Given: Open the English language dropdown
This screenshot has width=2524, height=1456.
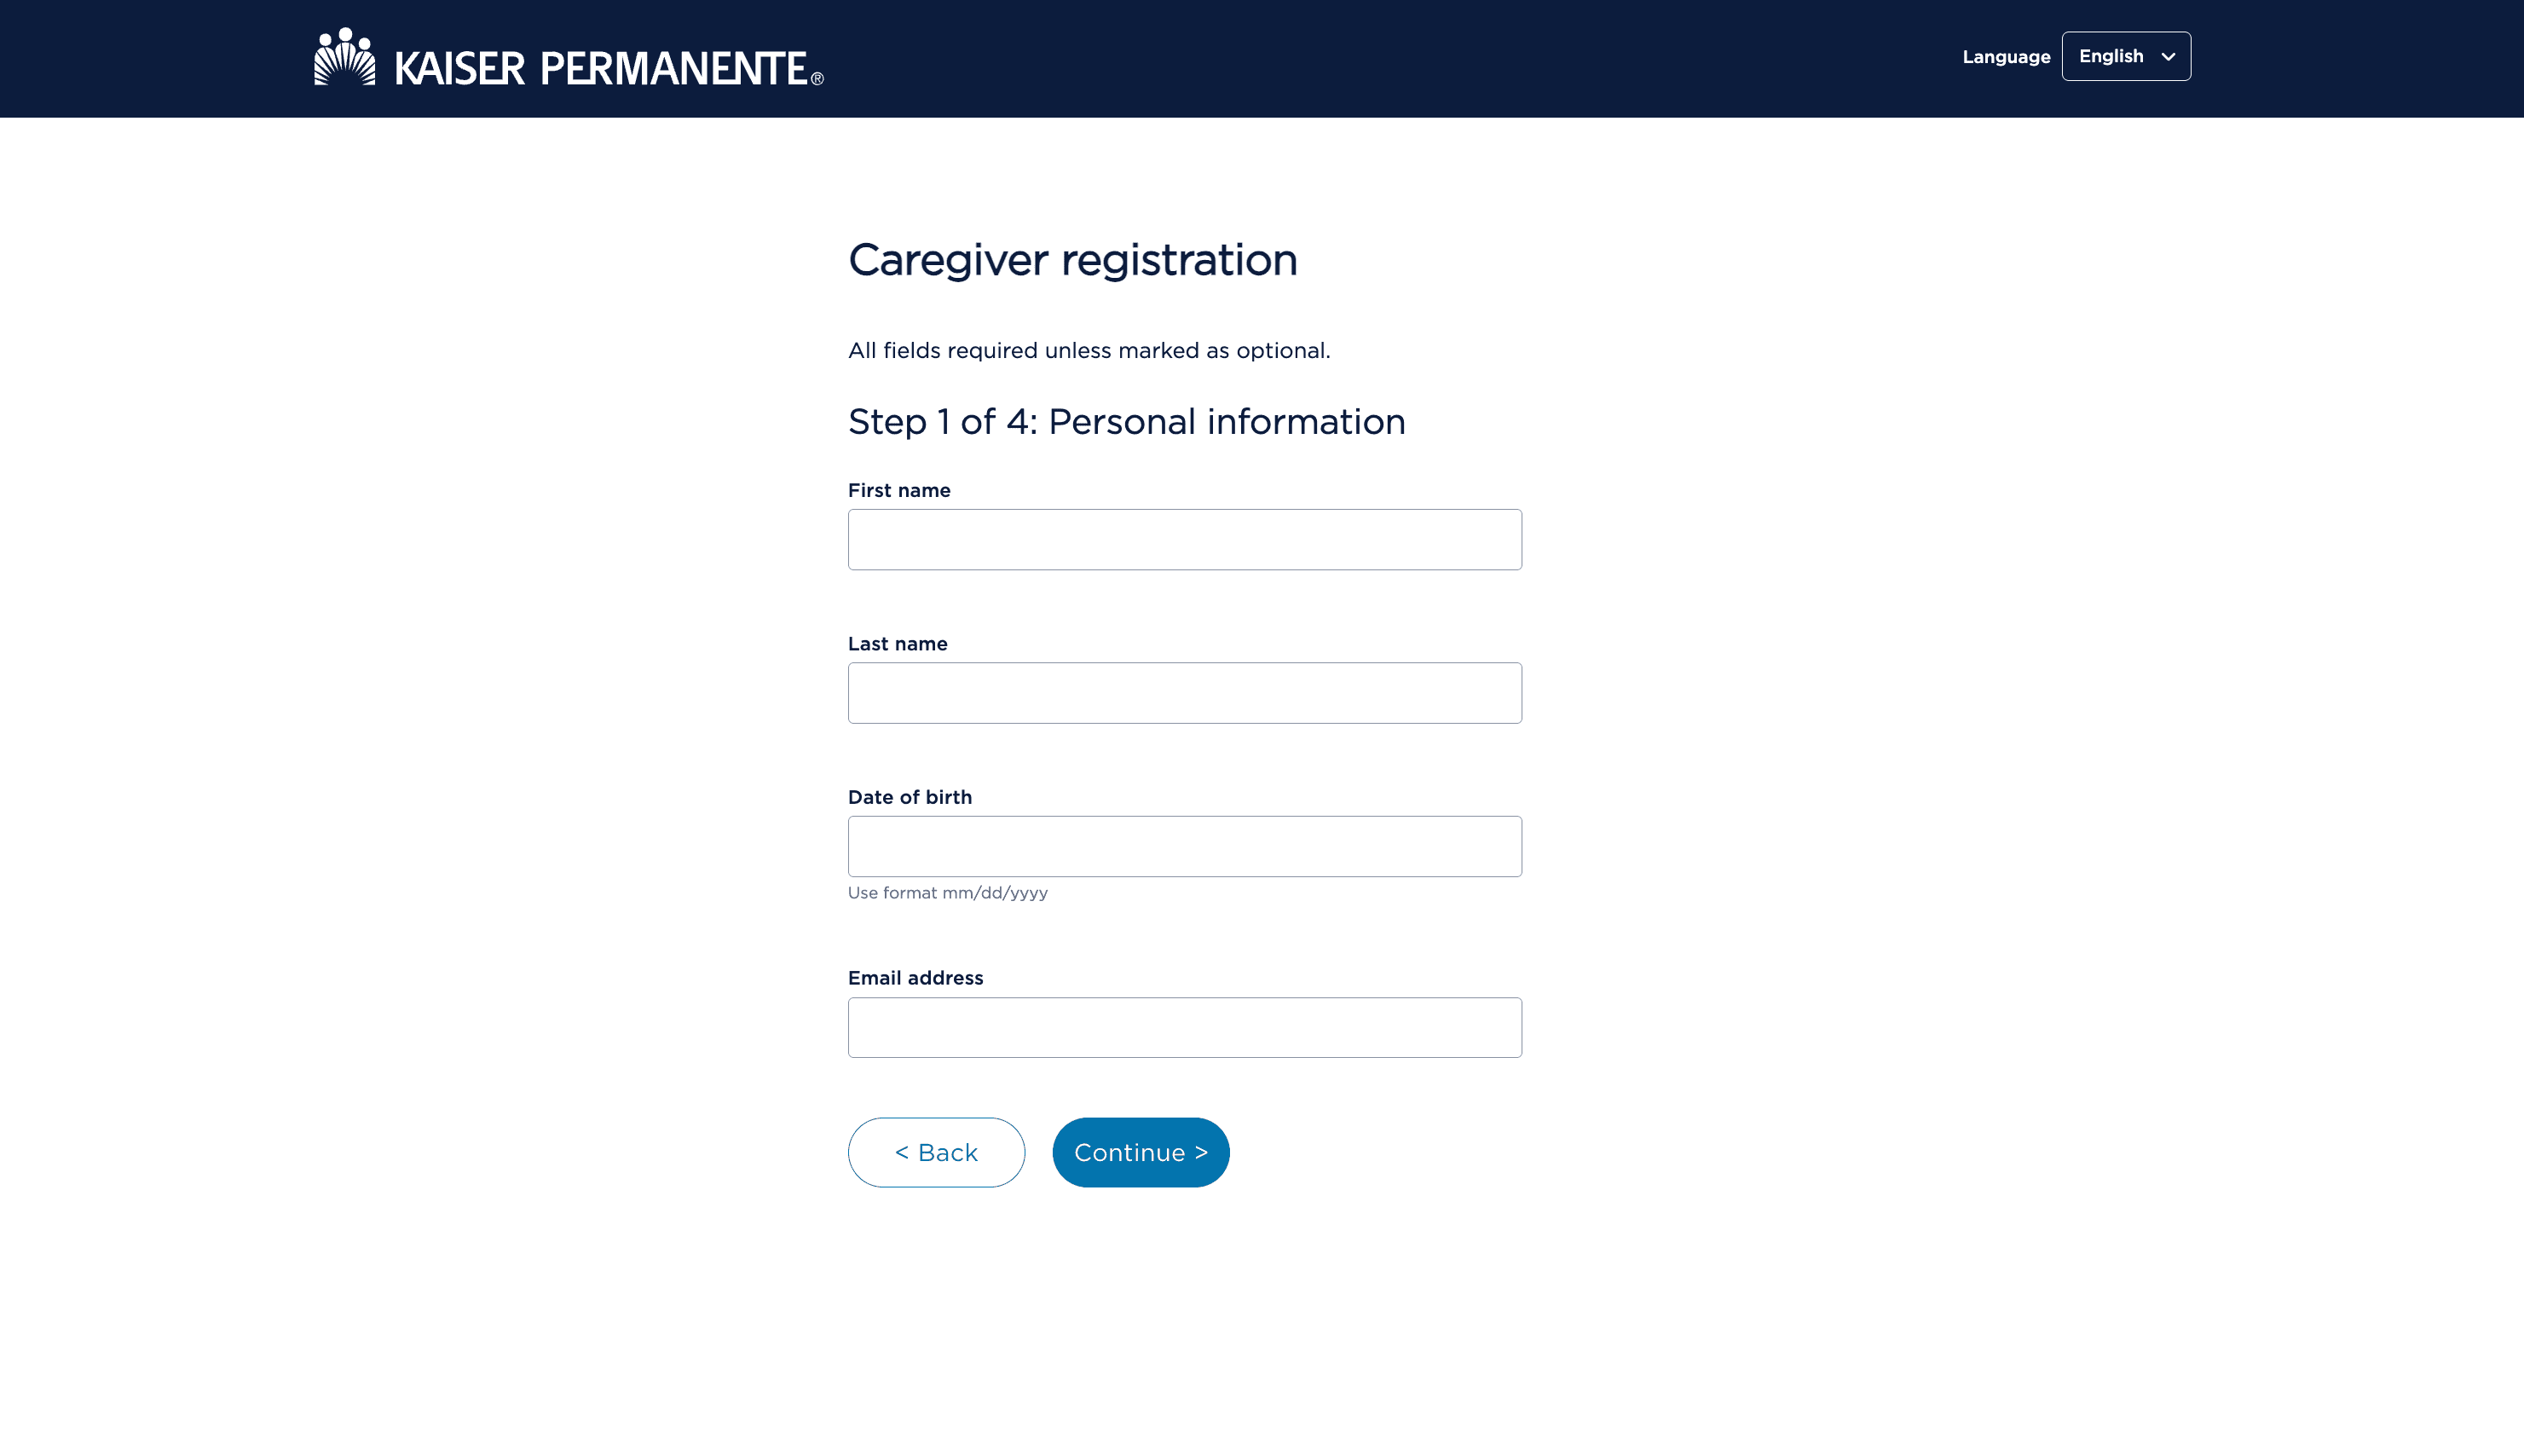Looking at the screenshot, I should pyautogui.click(x=2125, y=56).
